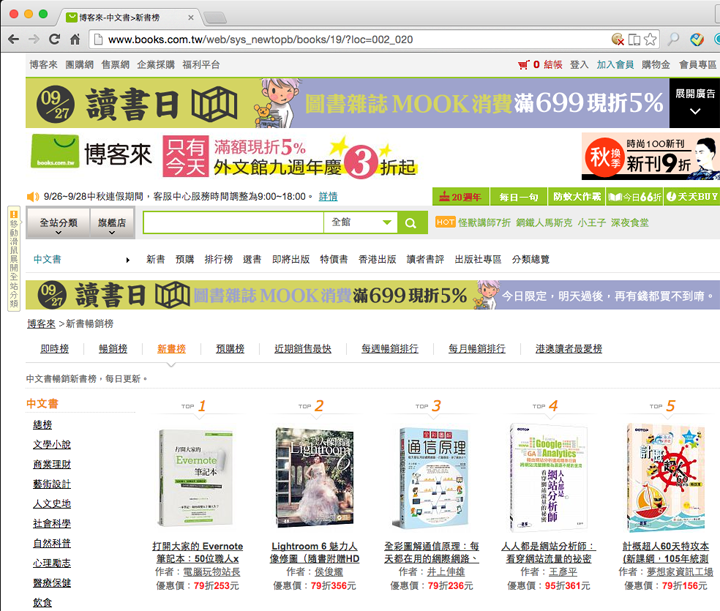This screenshot has height=611, width=720.
Task: Select the 預購榜 ranking tab
Action: coord(230,349)
